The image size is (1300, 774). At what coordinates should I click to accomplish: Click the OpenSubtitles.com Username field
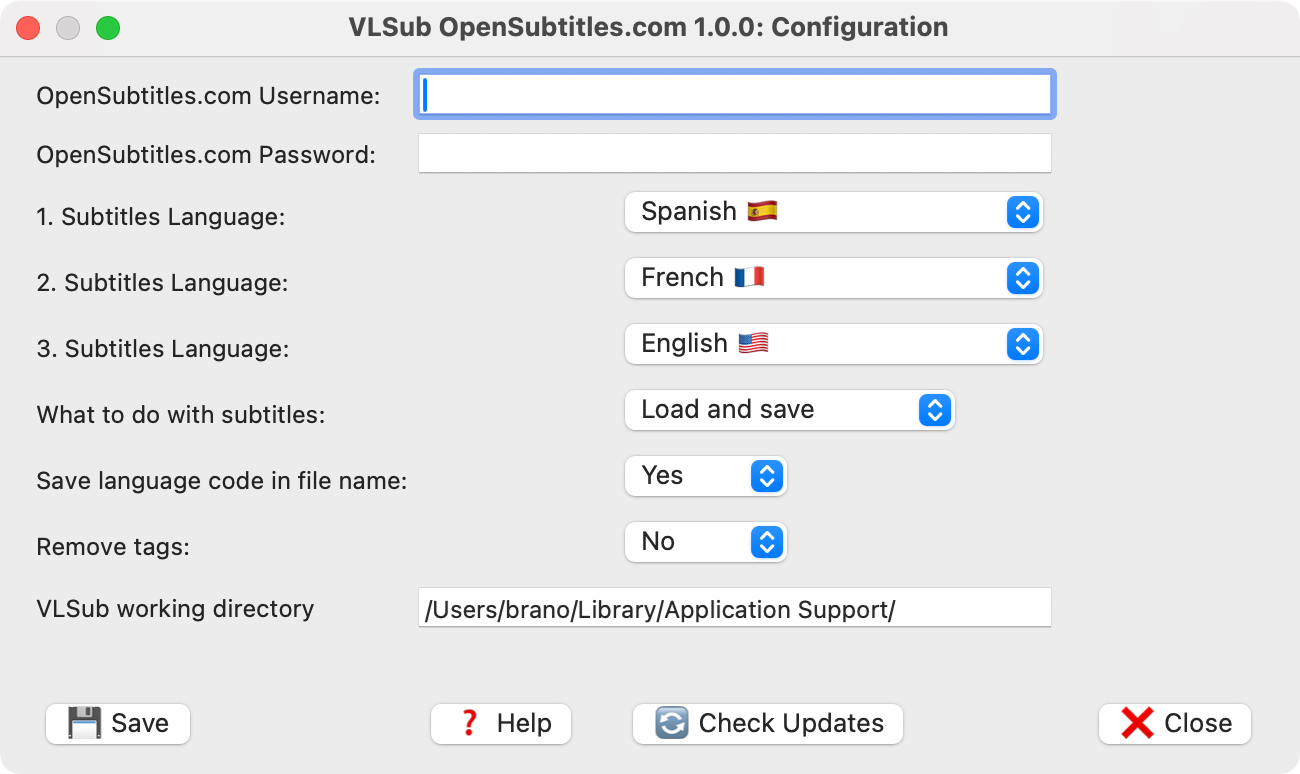pos(735,95)
